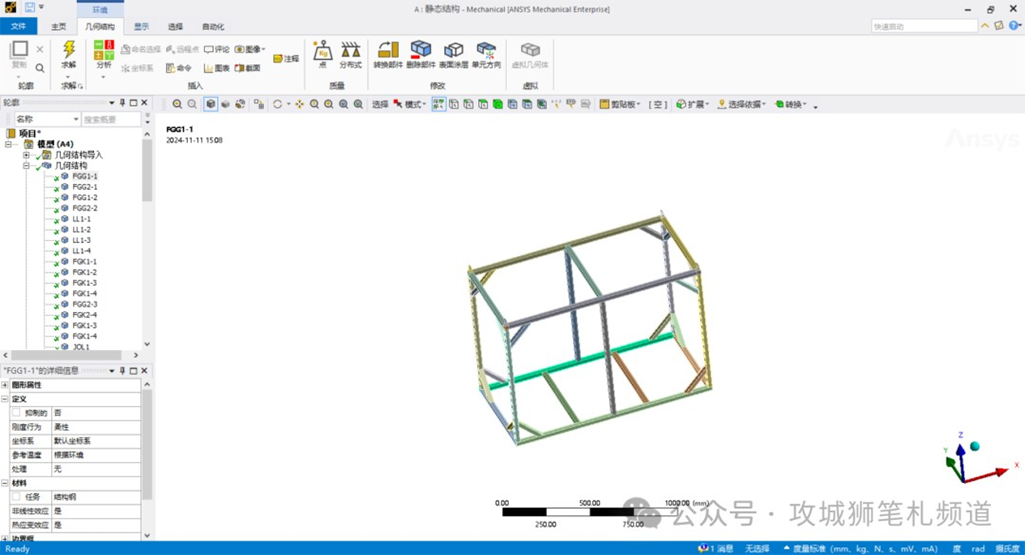
Task: Click the 注释 annotation icon
Action: (286, 59)
